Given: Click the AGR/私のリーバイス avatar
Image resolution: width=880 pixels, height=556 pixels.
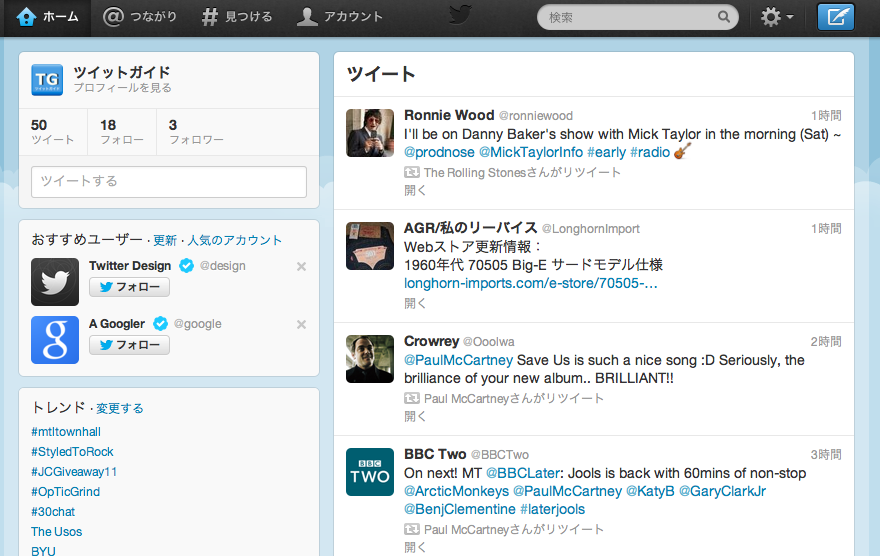Looking at the screenshot, I should 370,246.
